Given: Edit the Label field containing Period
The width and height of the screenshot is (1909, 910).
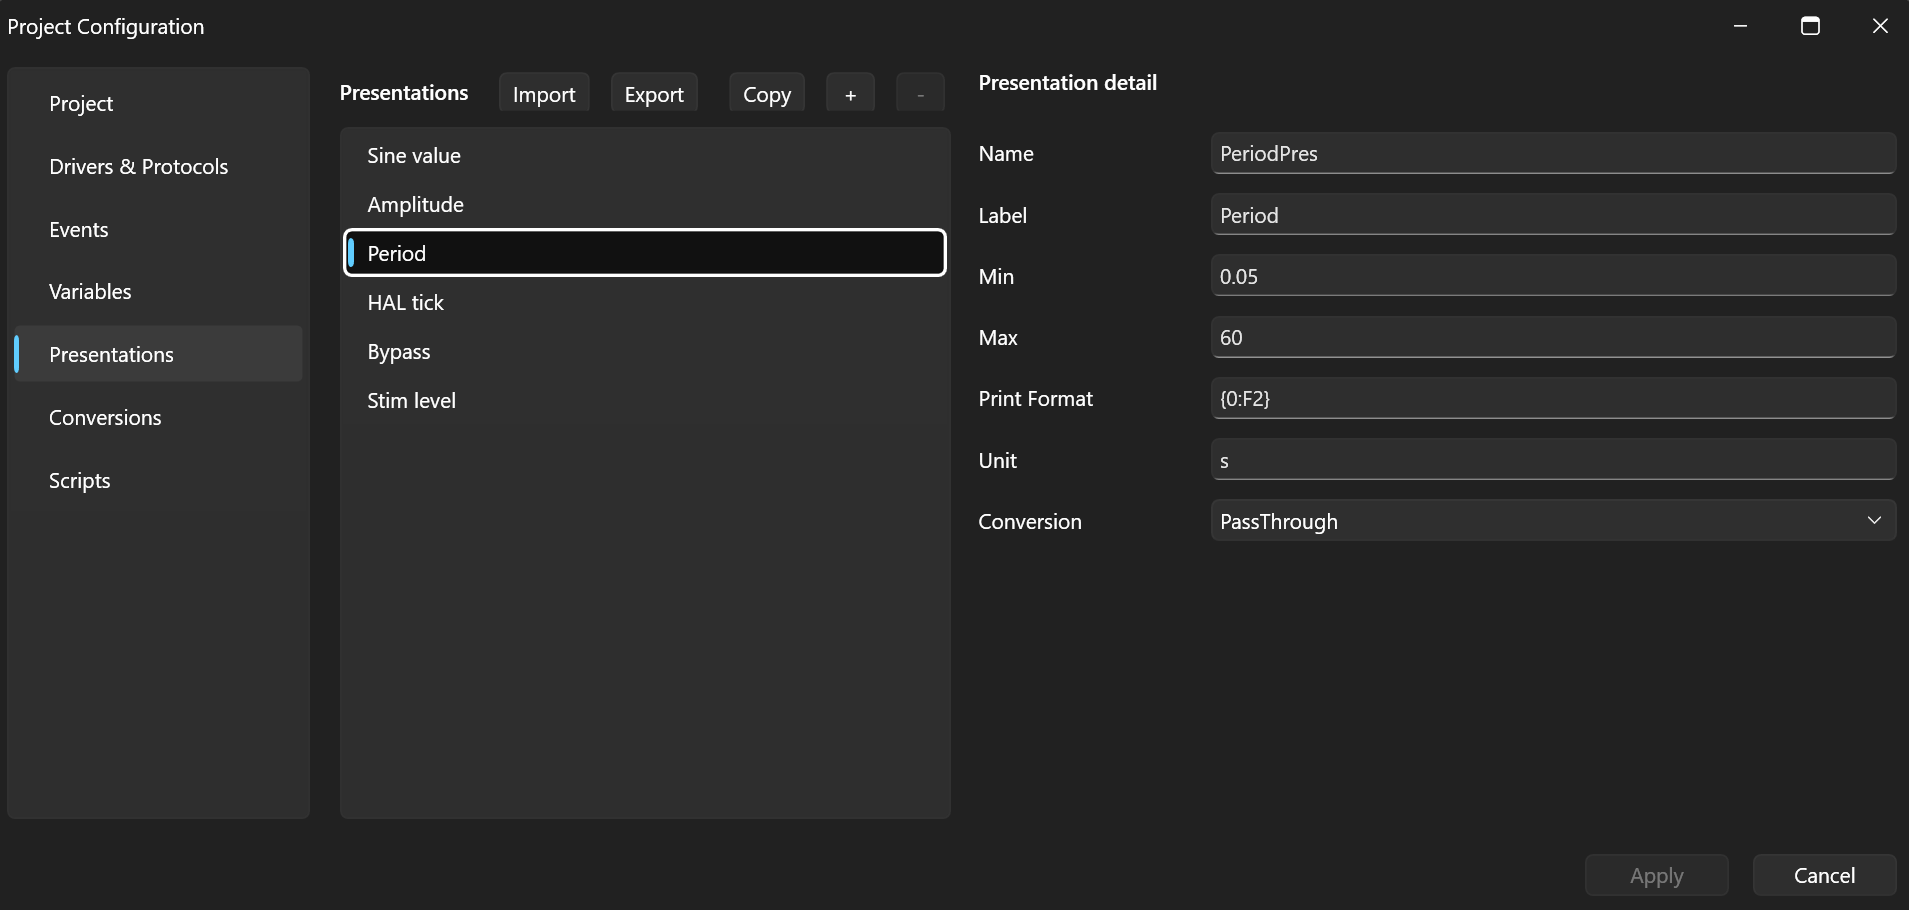Looking at the screenshot, I should point(1553,215).
